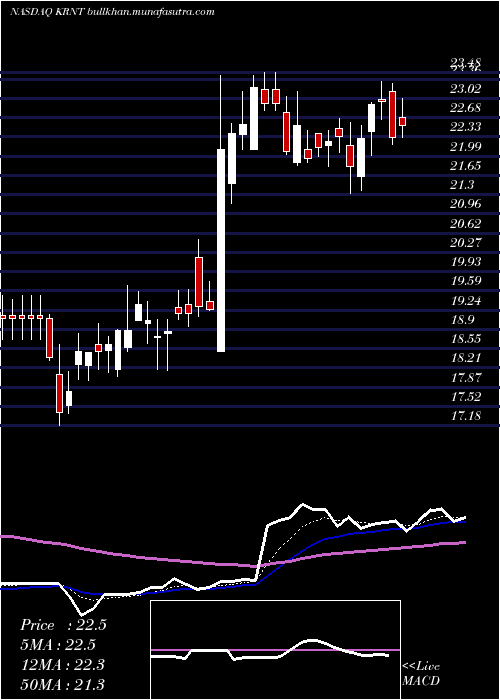Click the 20.96 price axis label
Viewport: 500px width, 700px height.
[466, 204]
